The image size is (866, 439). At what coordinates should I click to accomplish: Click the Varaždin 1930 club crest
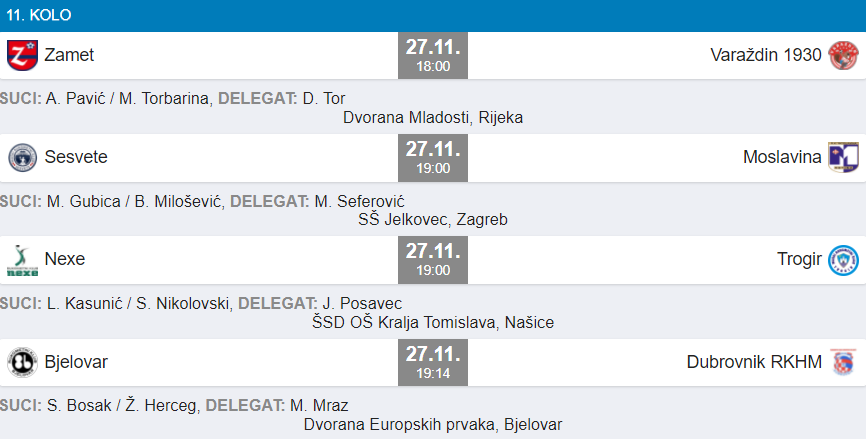click(x=842, y=55)
